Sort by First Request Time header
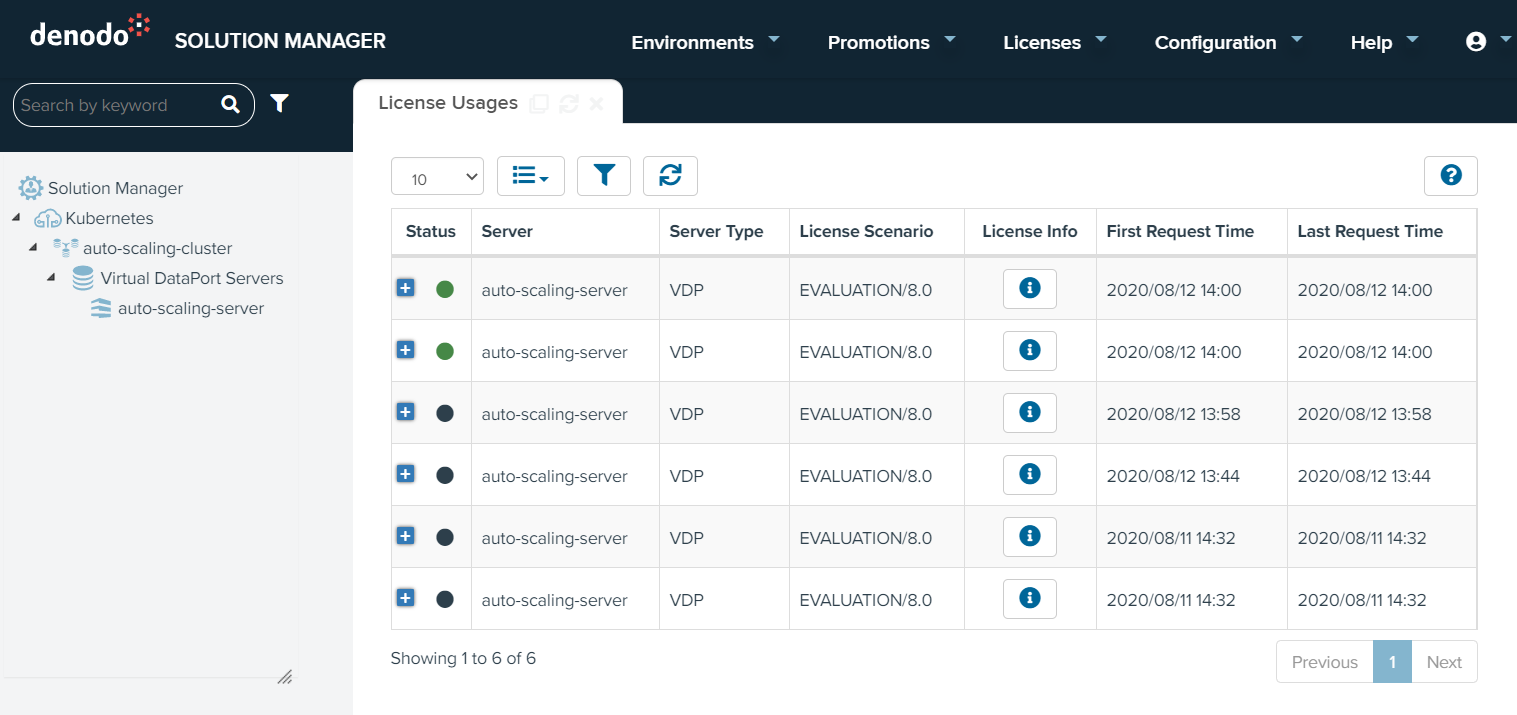 (1192, 231)
